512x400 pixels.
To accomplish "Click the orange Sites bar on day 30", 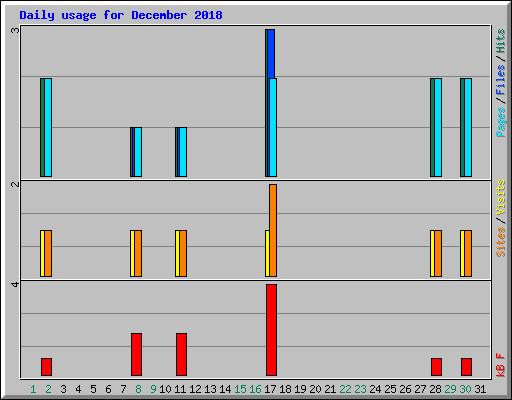I will [468, 253].
